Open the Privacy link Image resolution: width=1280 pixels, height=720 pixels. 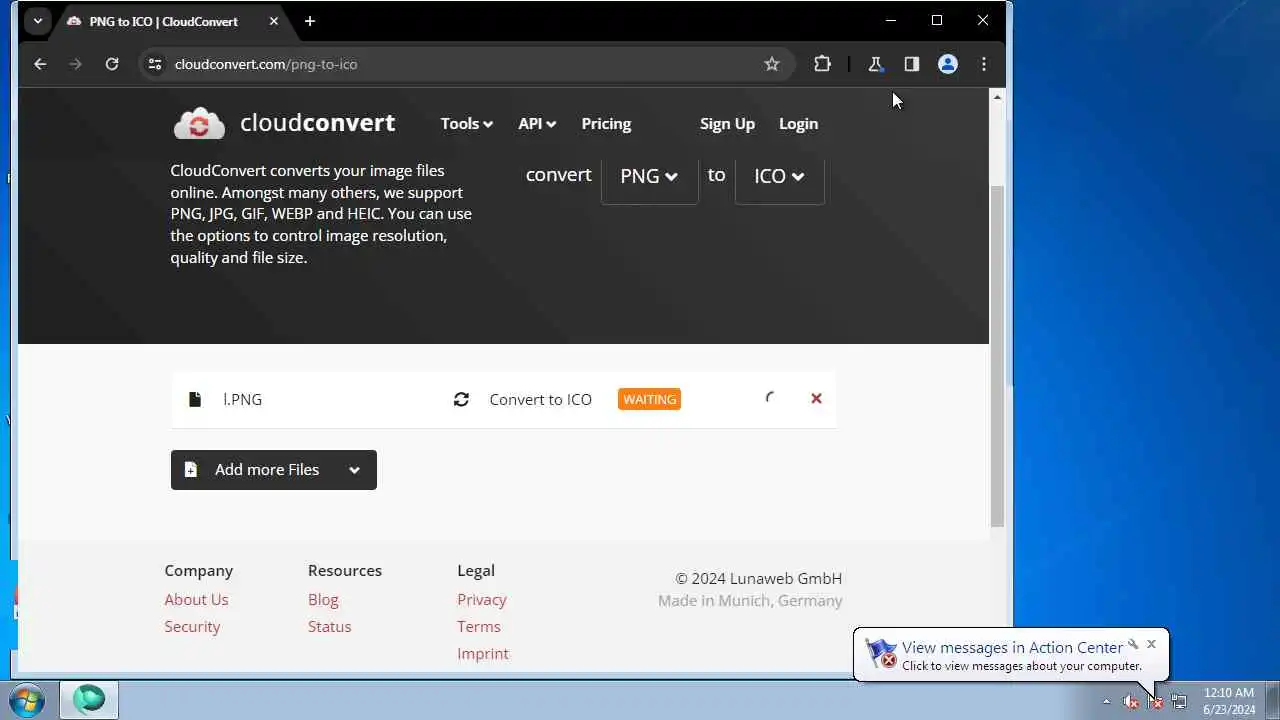click(482, 599)
